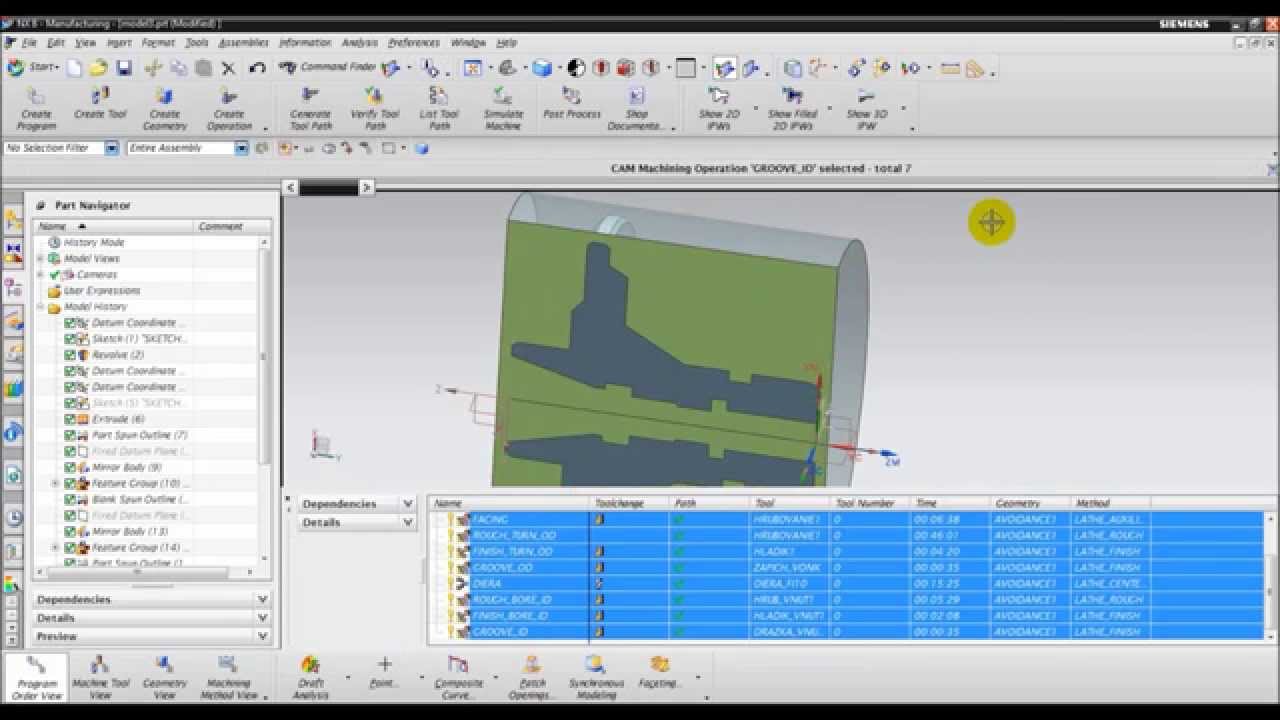The width and height of the screenshot is (1280, 720).
Task: Switch to Machine Tool View
Action: [x=100, y=677]
